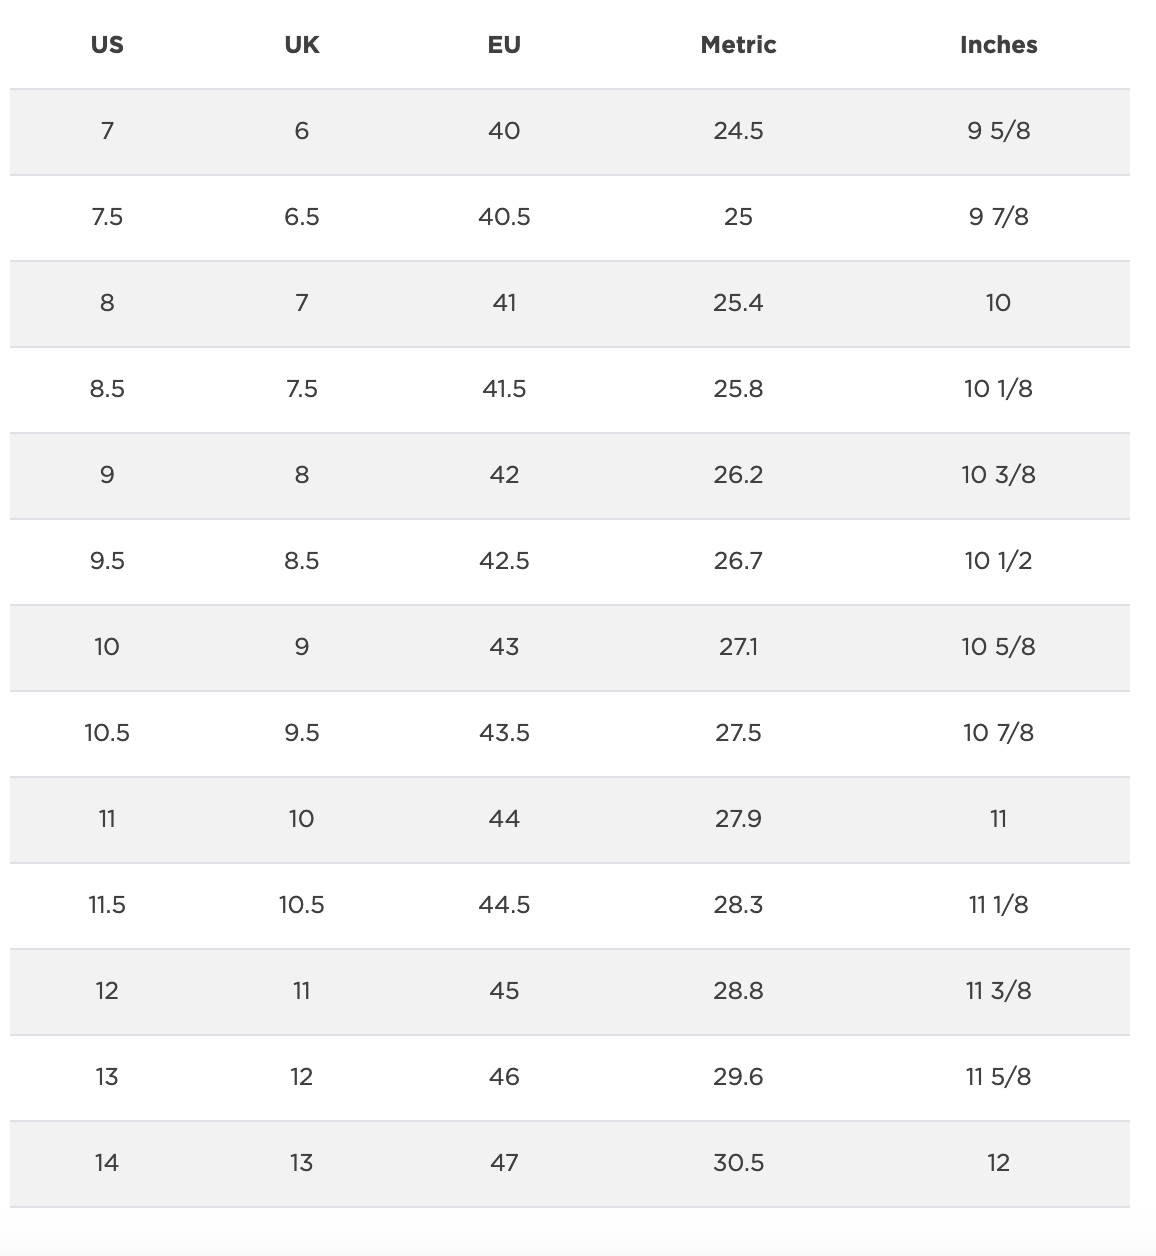
Task: Select the EU size 41.5 cell
Action: click(504, 389)
